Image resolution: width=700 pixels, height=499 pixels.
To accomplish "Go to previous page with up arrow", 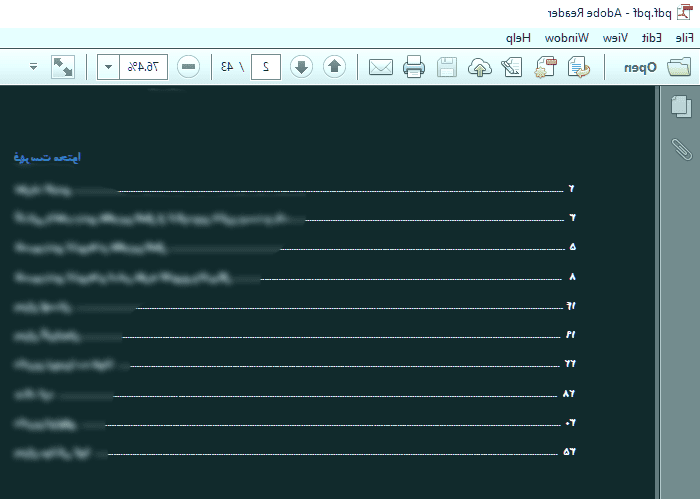I will [334, 67].
